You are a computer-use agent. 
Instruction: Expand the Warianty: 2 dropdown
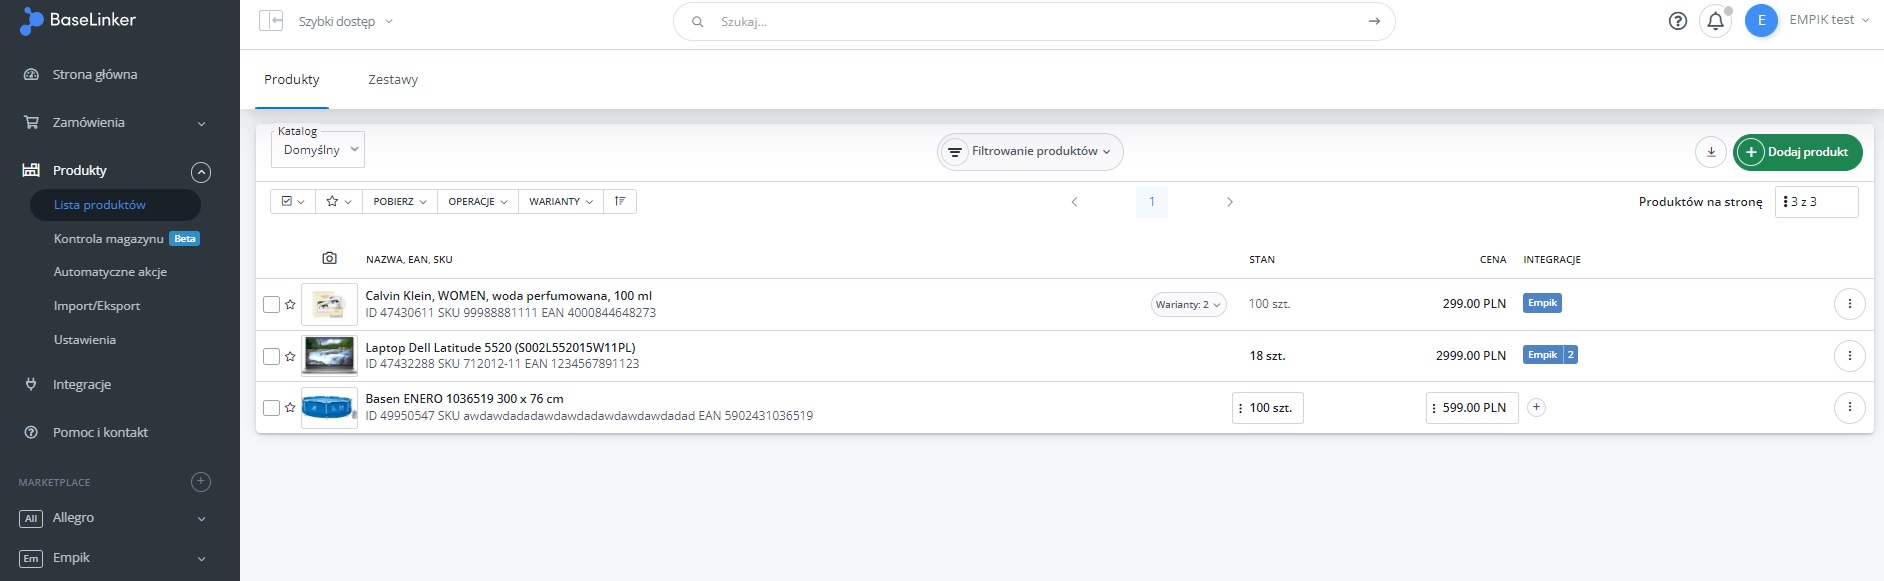point(1188,305)
